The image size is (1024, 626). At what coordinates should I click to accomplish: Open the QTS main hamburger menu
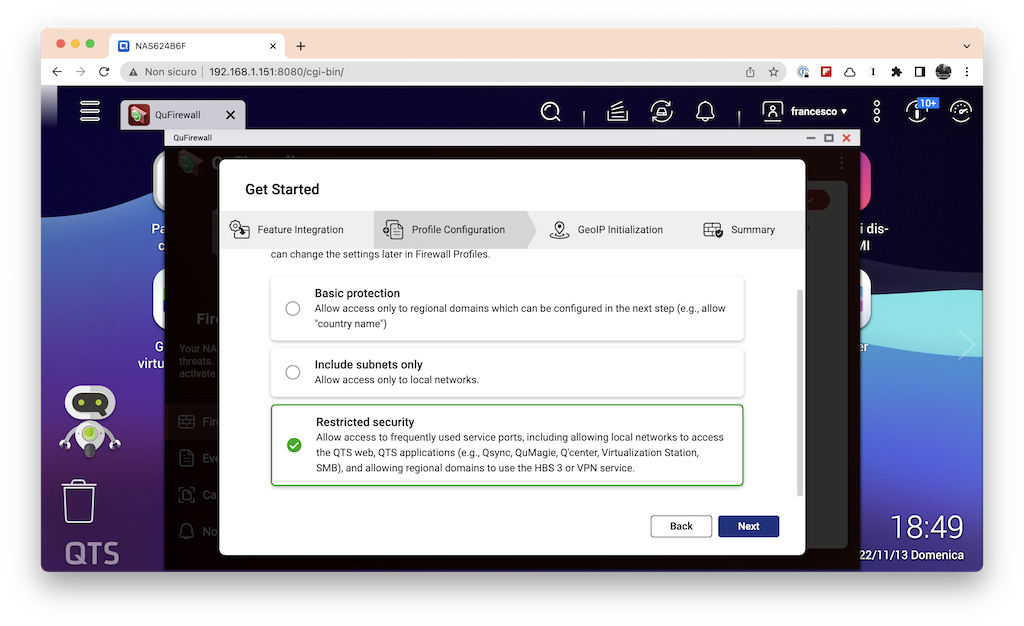[x=90, y=111]
